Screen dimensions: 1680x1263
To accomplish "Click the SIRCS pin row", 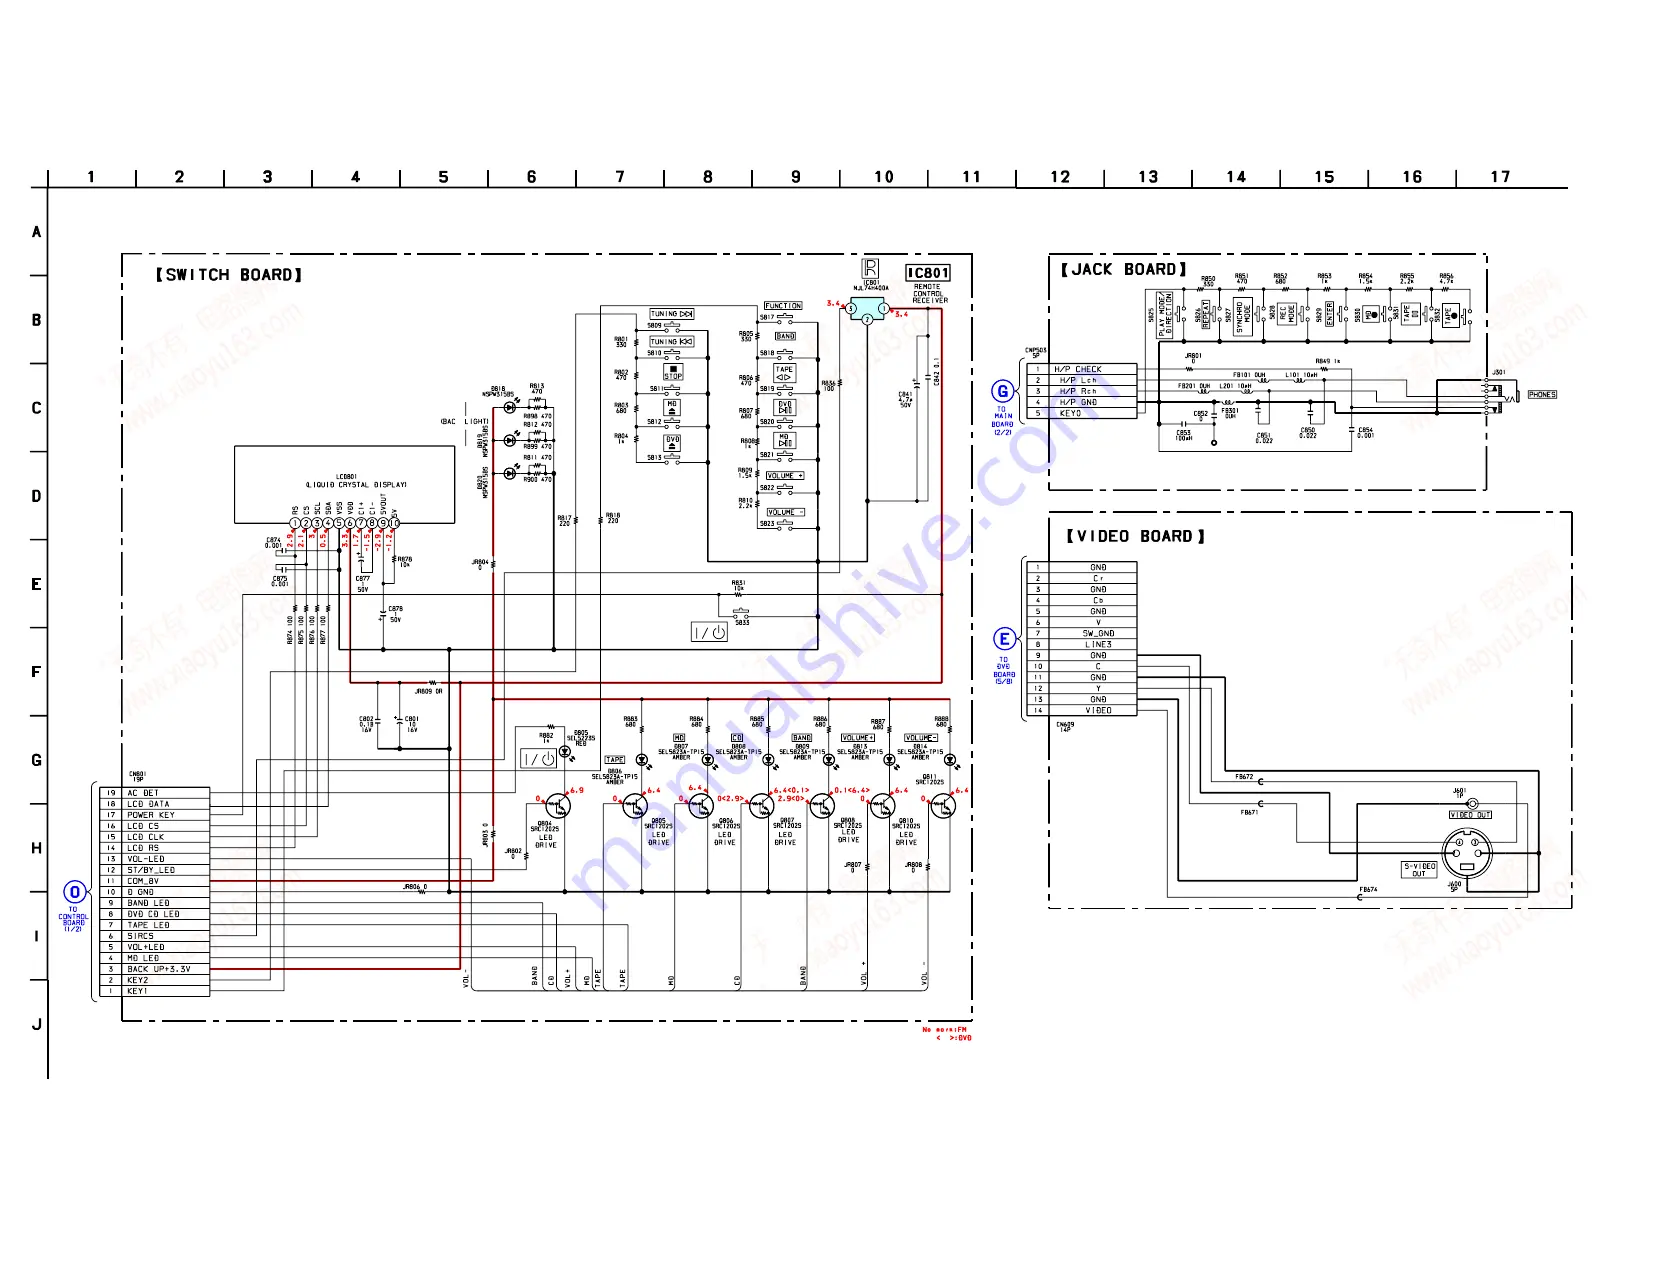I will [154, 936].
